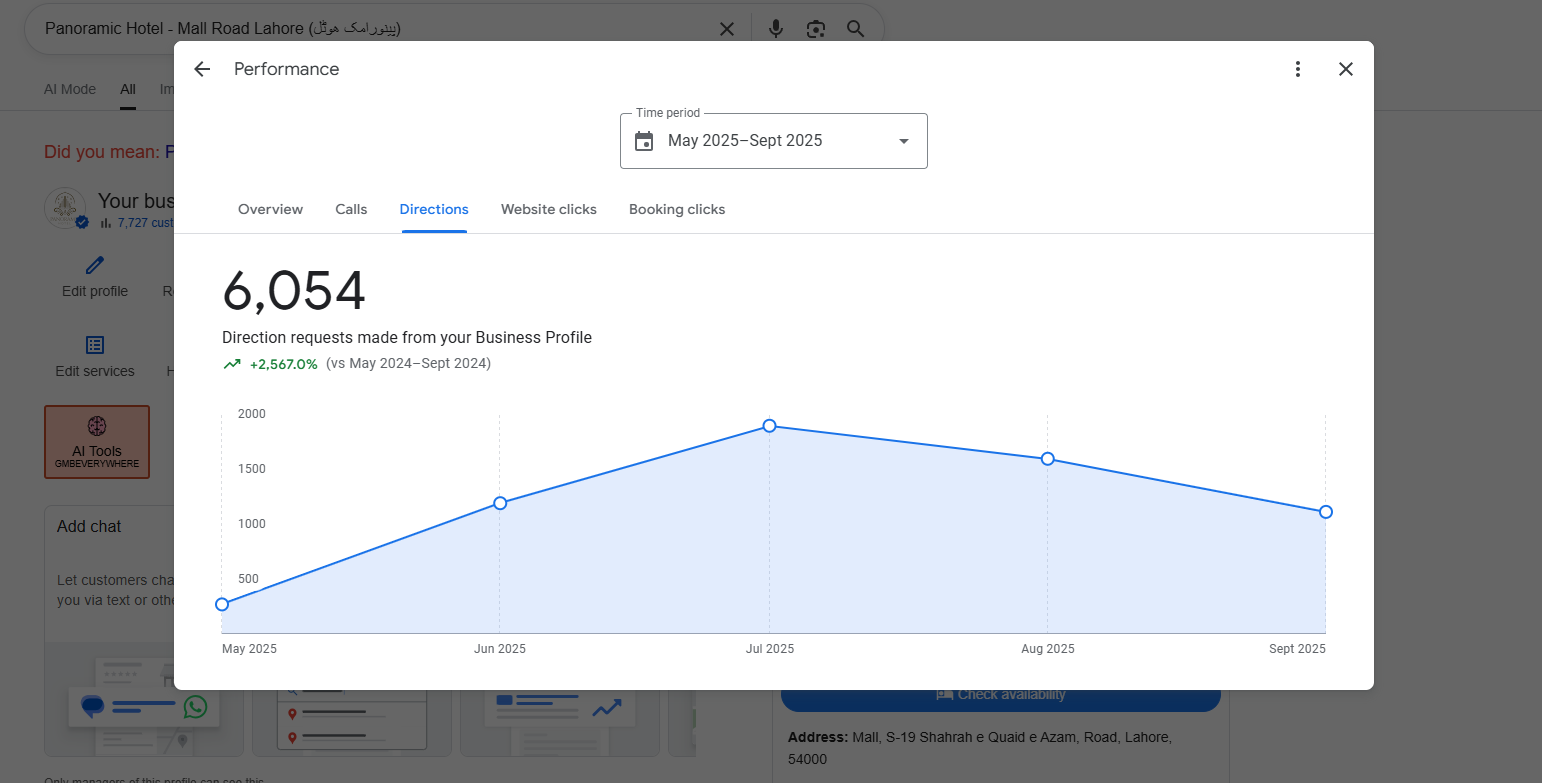Open the Booking clicks tab
This screenshot has height=783, width=1542.
pyautogui.click(x=677, y=209)
